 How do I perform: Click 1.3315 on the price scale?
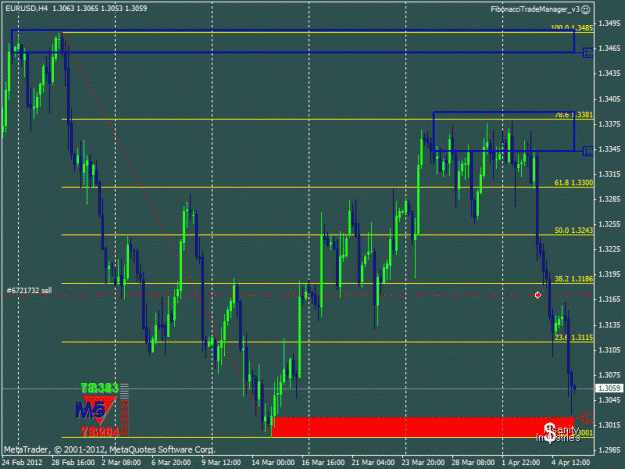coord(610,175)
